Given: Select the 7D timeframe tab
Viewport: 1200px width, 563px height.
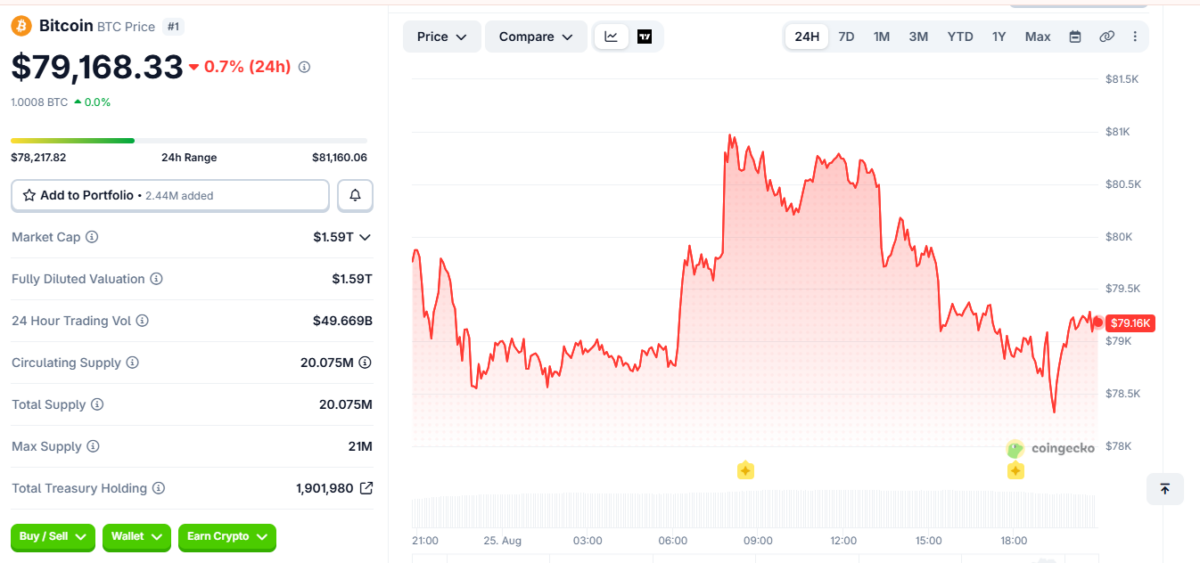Looking at the screenshot, I should point(846,37).
